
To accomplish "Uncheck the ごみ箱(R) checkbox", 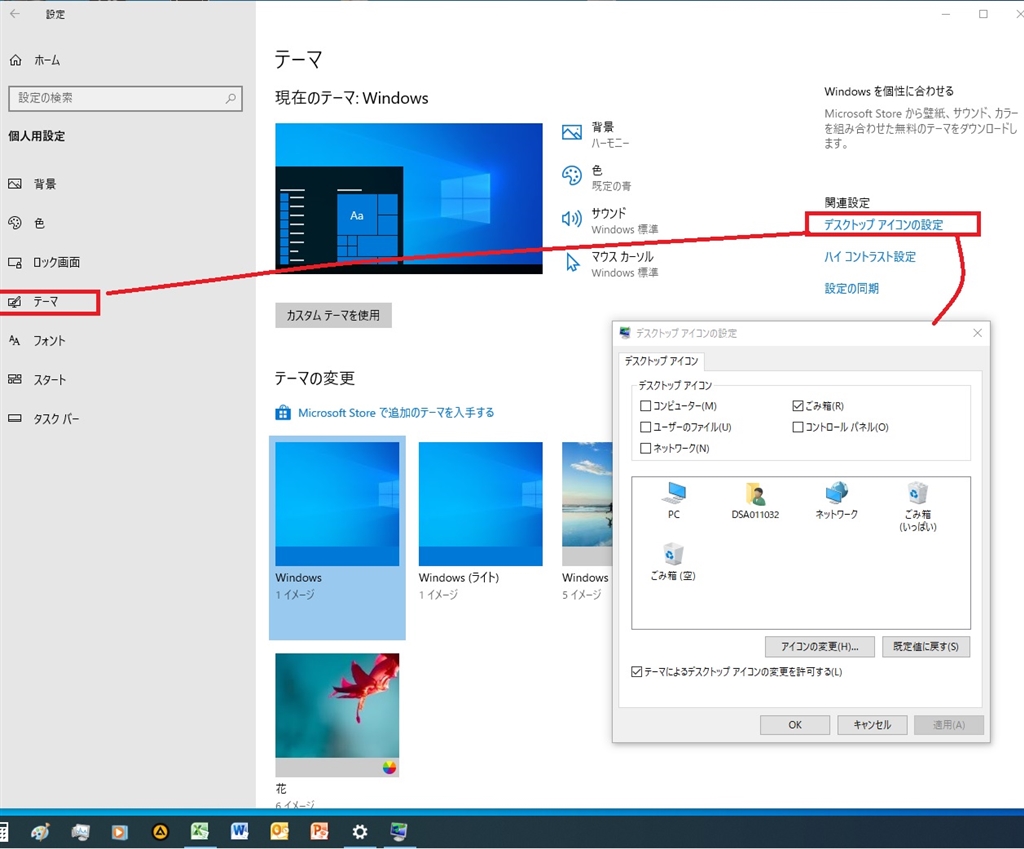I will [797, 406].
